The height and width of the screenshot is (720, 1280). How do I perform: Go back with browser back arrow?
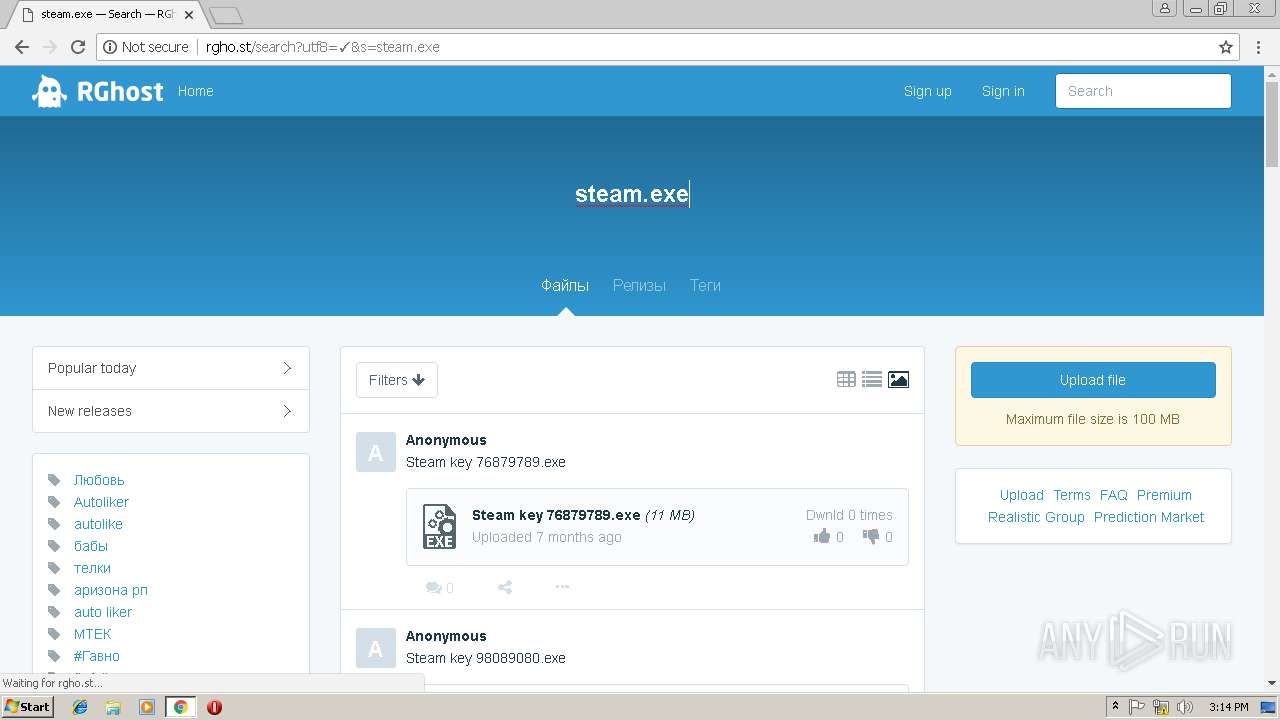click(x=22, y=47)
